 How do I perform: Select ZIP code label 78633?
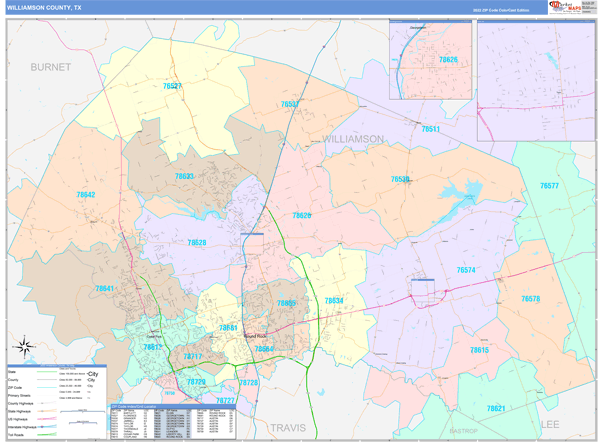coord(184,176)
